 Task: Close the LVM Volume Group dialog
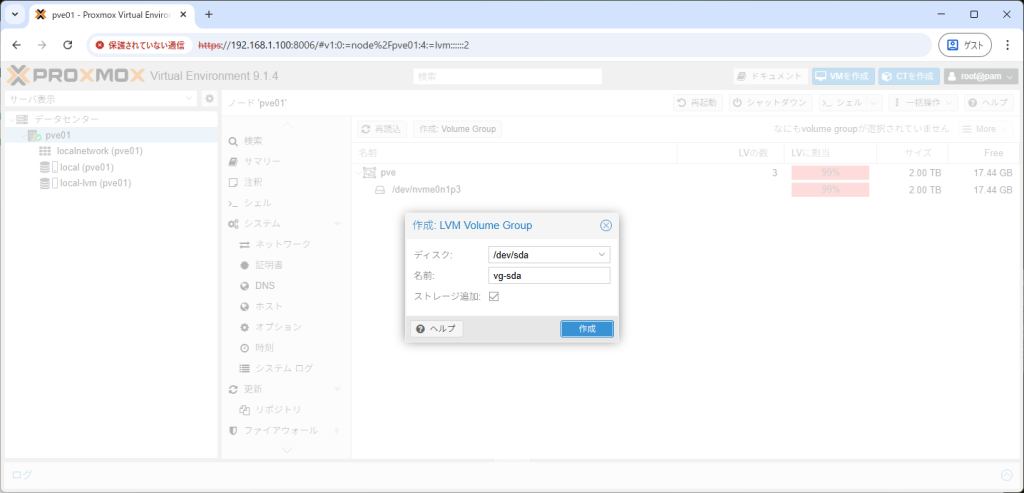pyautogui.click(x=605, y=225)
